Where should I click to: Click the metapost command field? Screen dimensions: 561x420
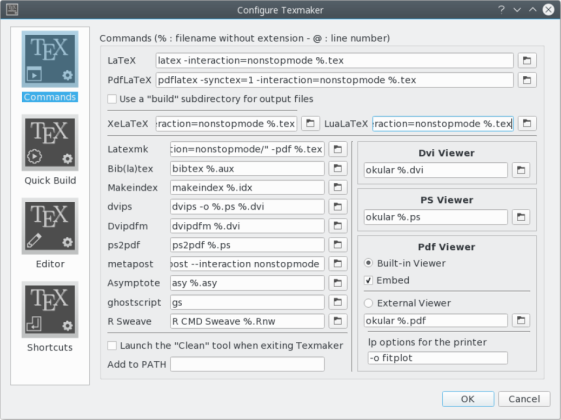point(247,264)
